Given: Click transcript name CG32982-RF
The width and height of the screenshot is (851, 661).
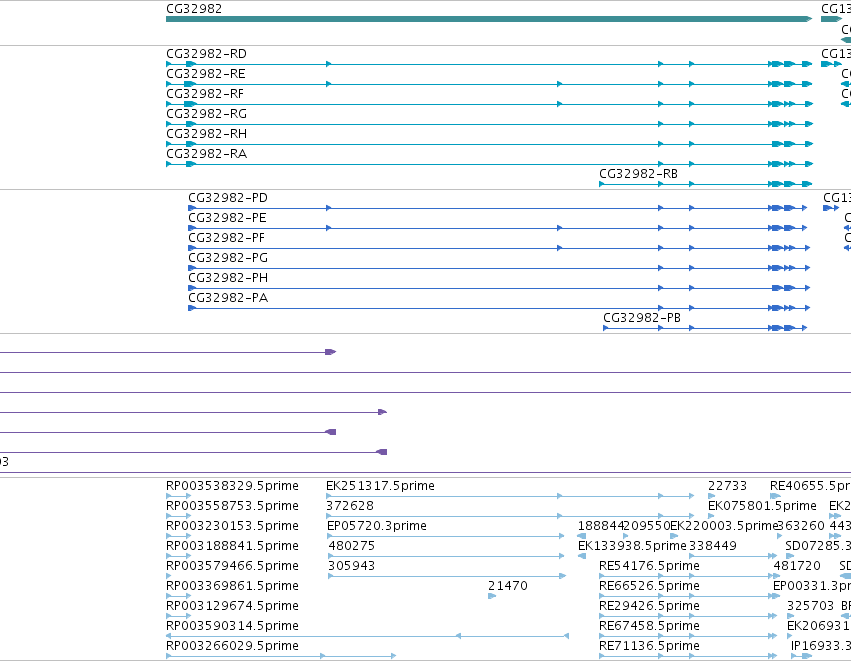Looking at the screenshot, I should (205, 94).
